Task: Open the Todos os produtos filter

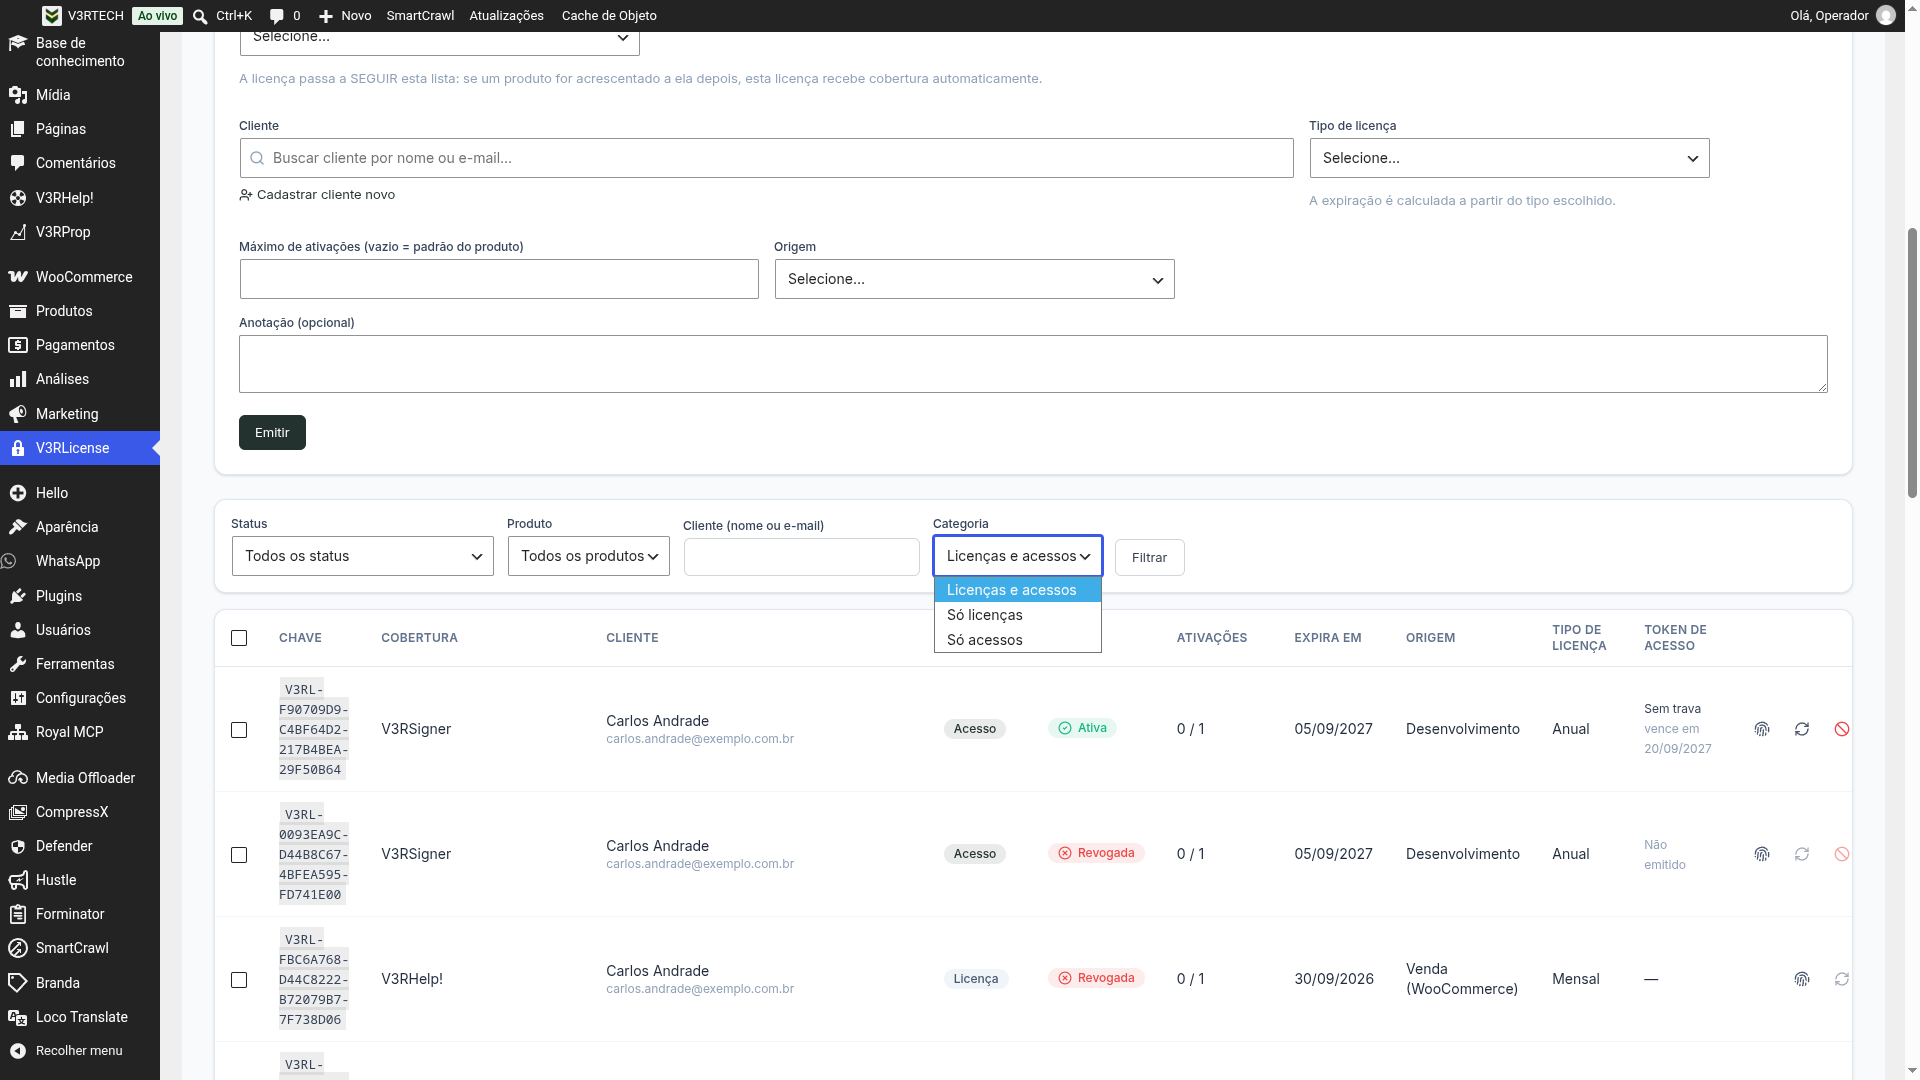Action: (589, 556)
